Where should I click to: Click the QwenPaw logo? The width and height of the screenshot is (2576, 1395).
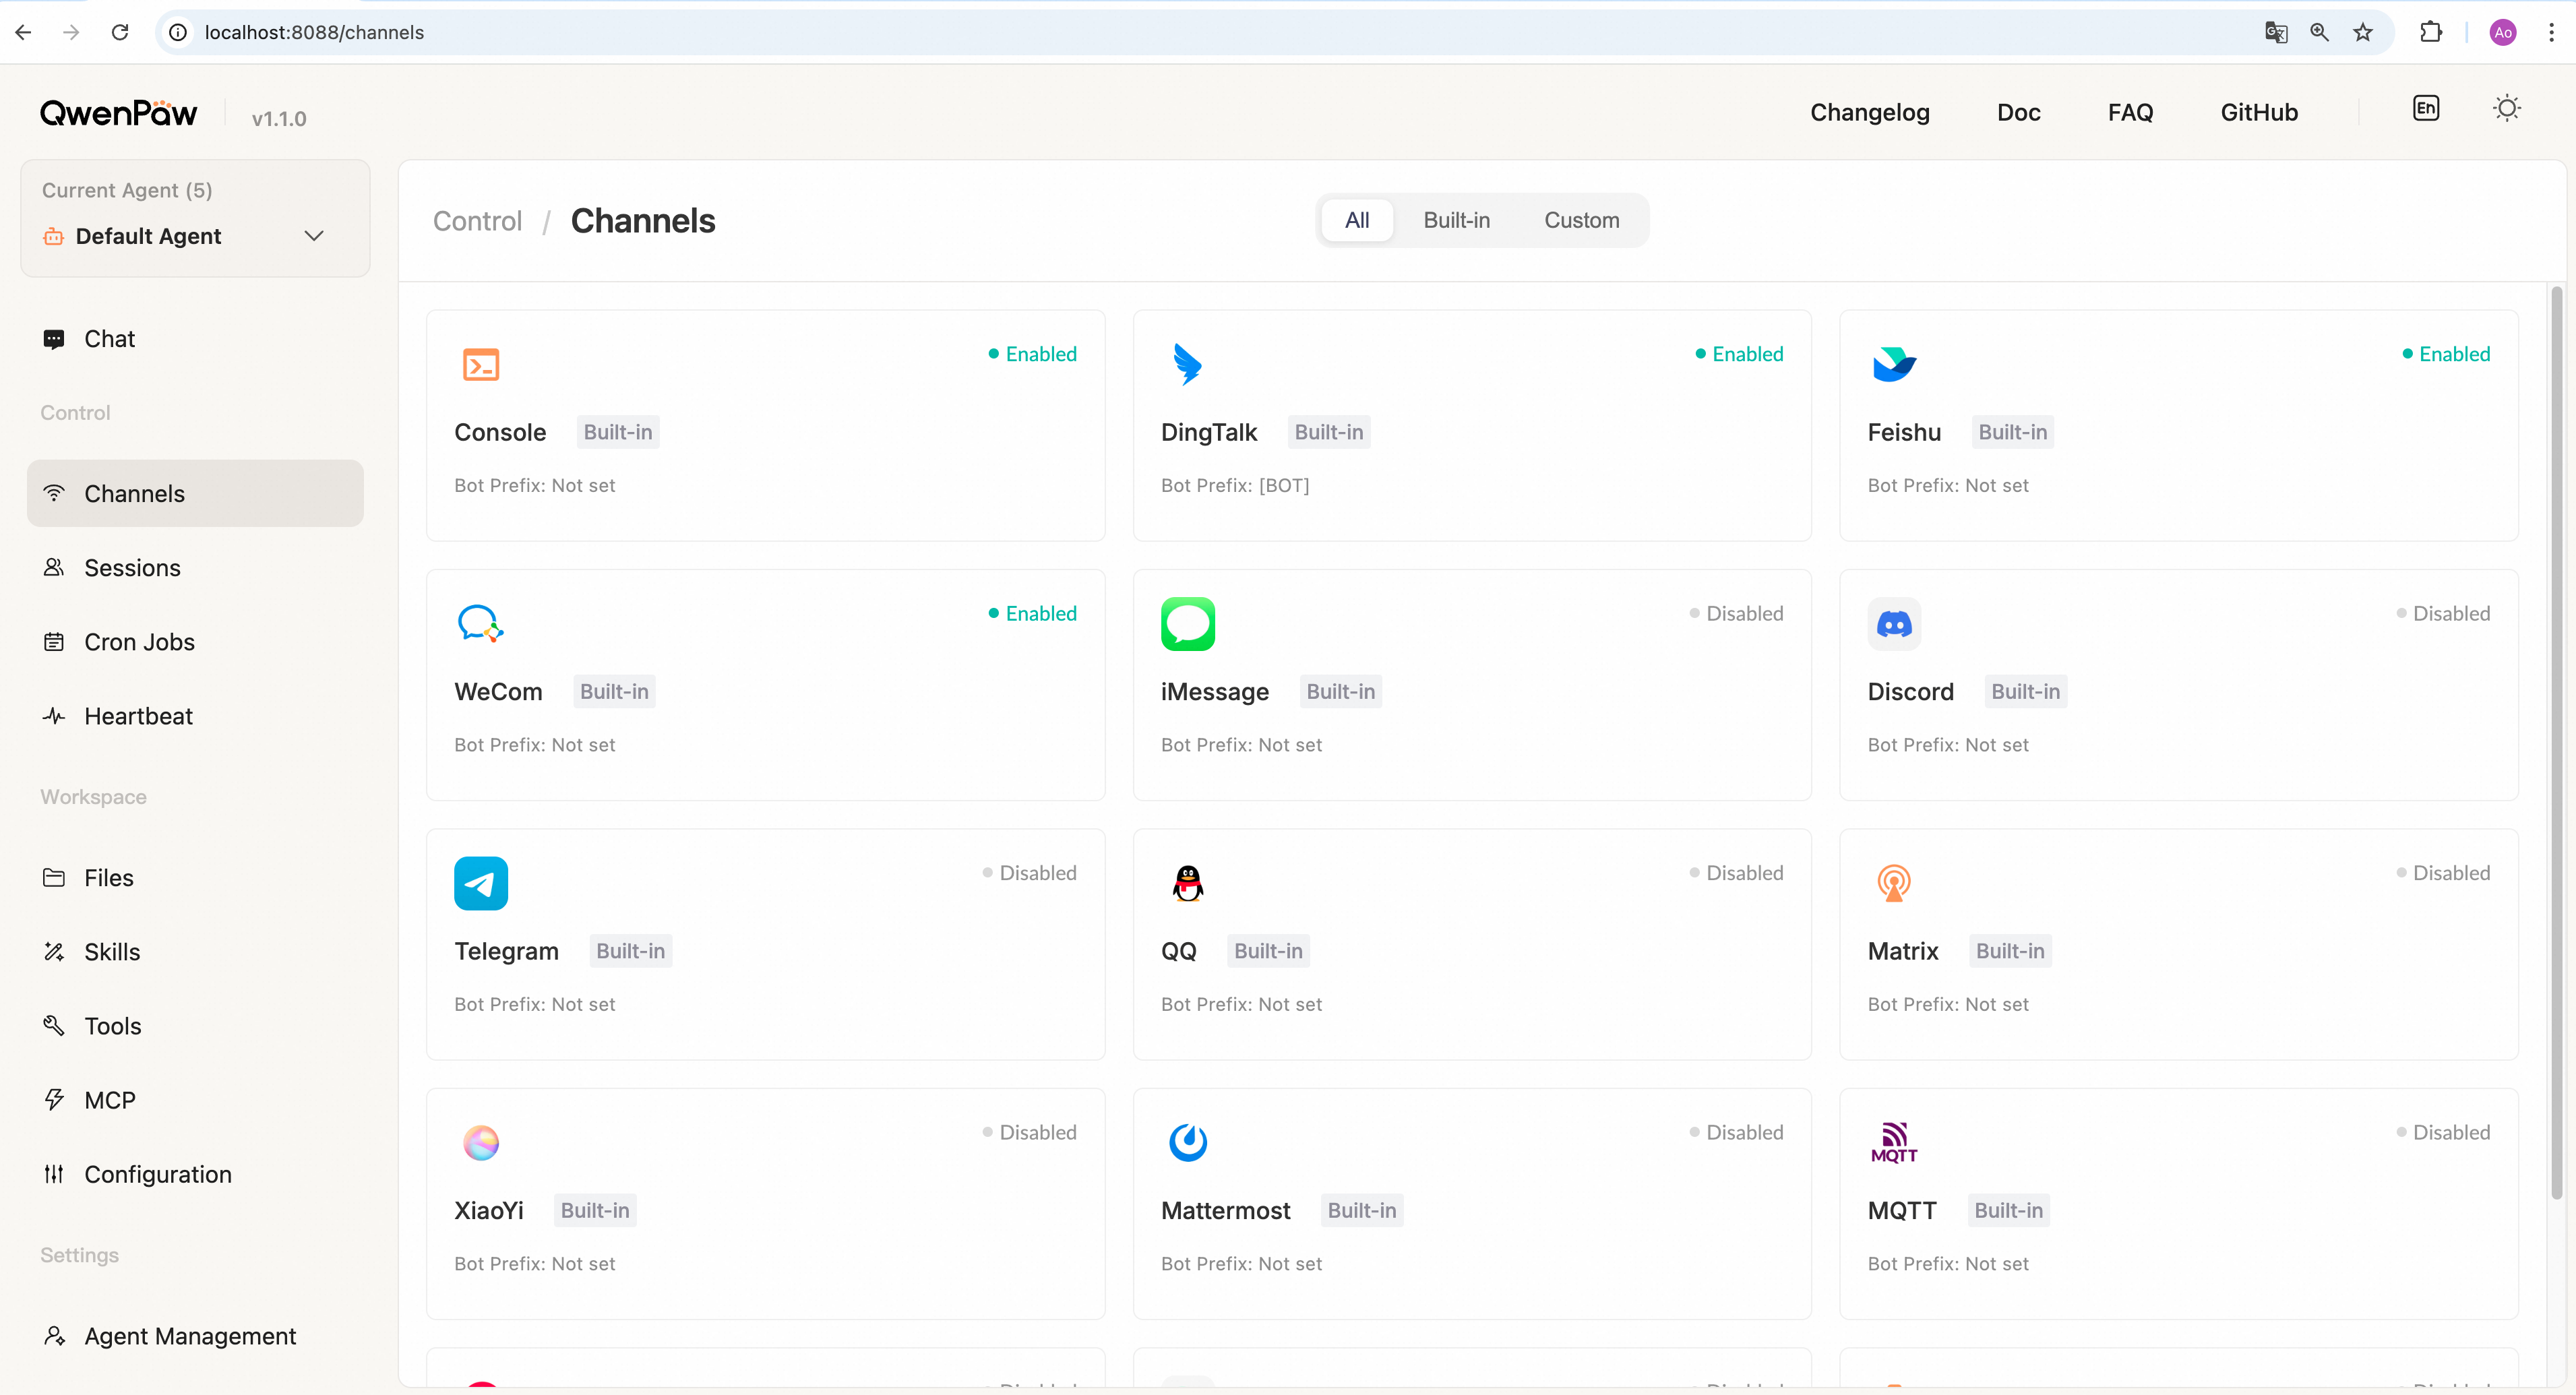(x=118, y=113)
